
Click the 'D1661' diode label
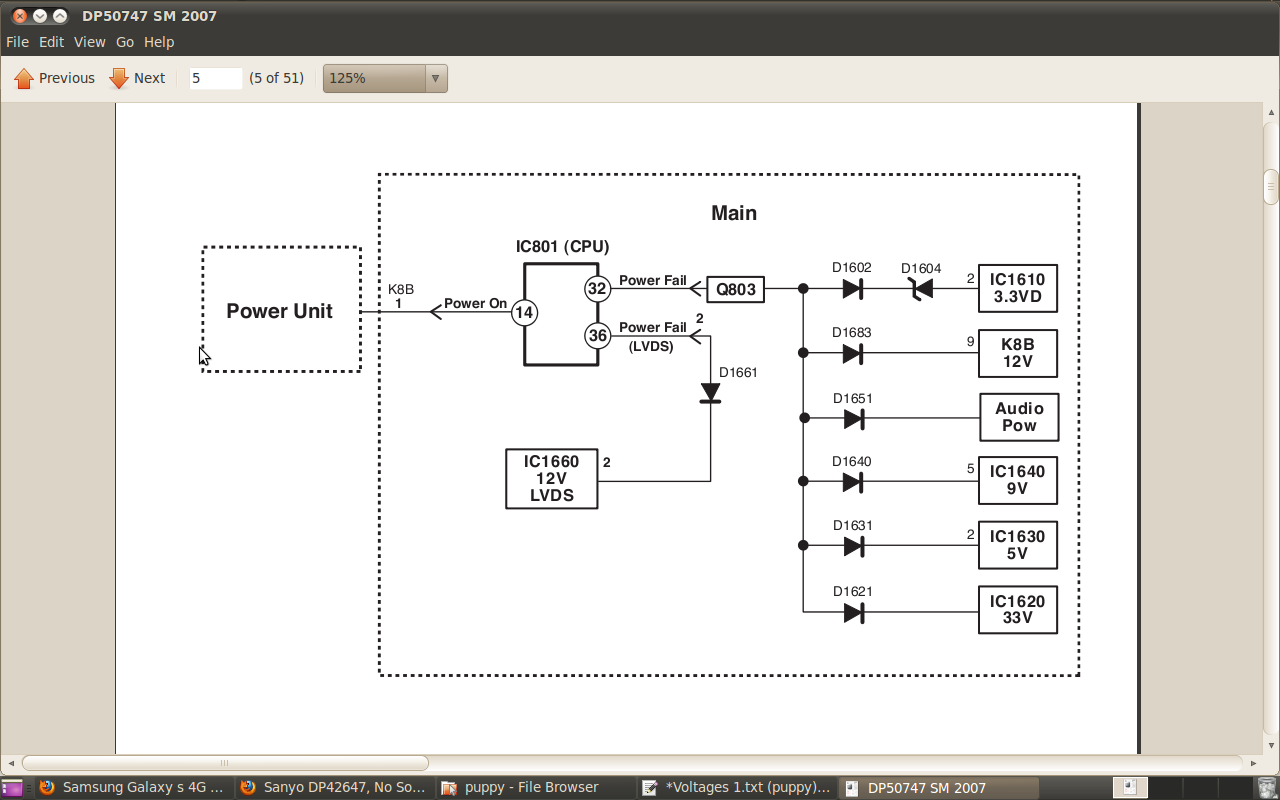[739, 373]
